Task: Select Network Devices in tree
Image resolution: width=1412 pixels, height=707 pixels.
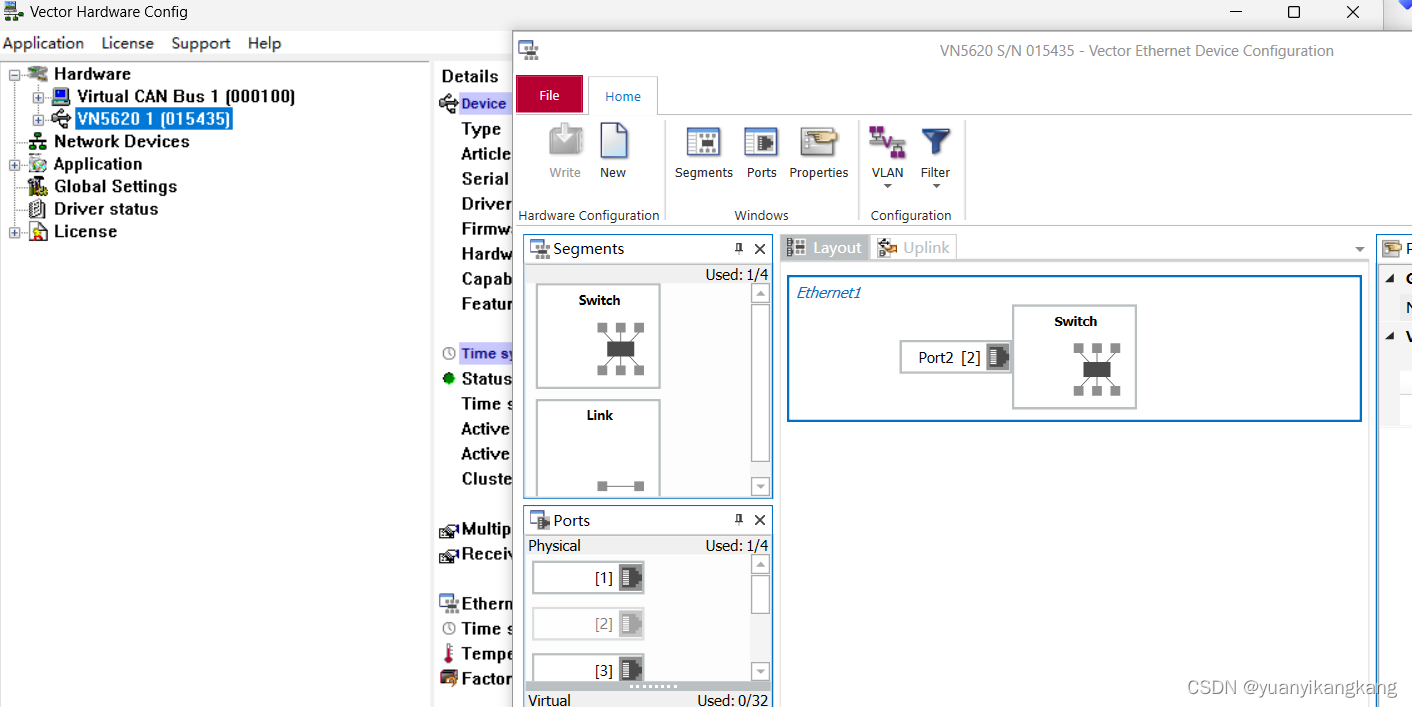Action: pos(121,141)
